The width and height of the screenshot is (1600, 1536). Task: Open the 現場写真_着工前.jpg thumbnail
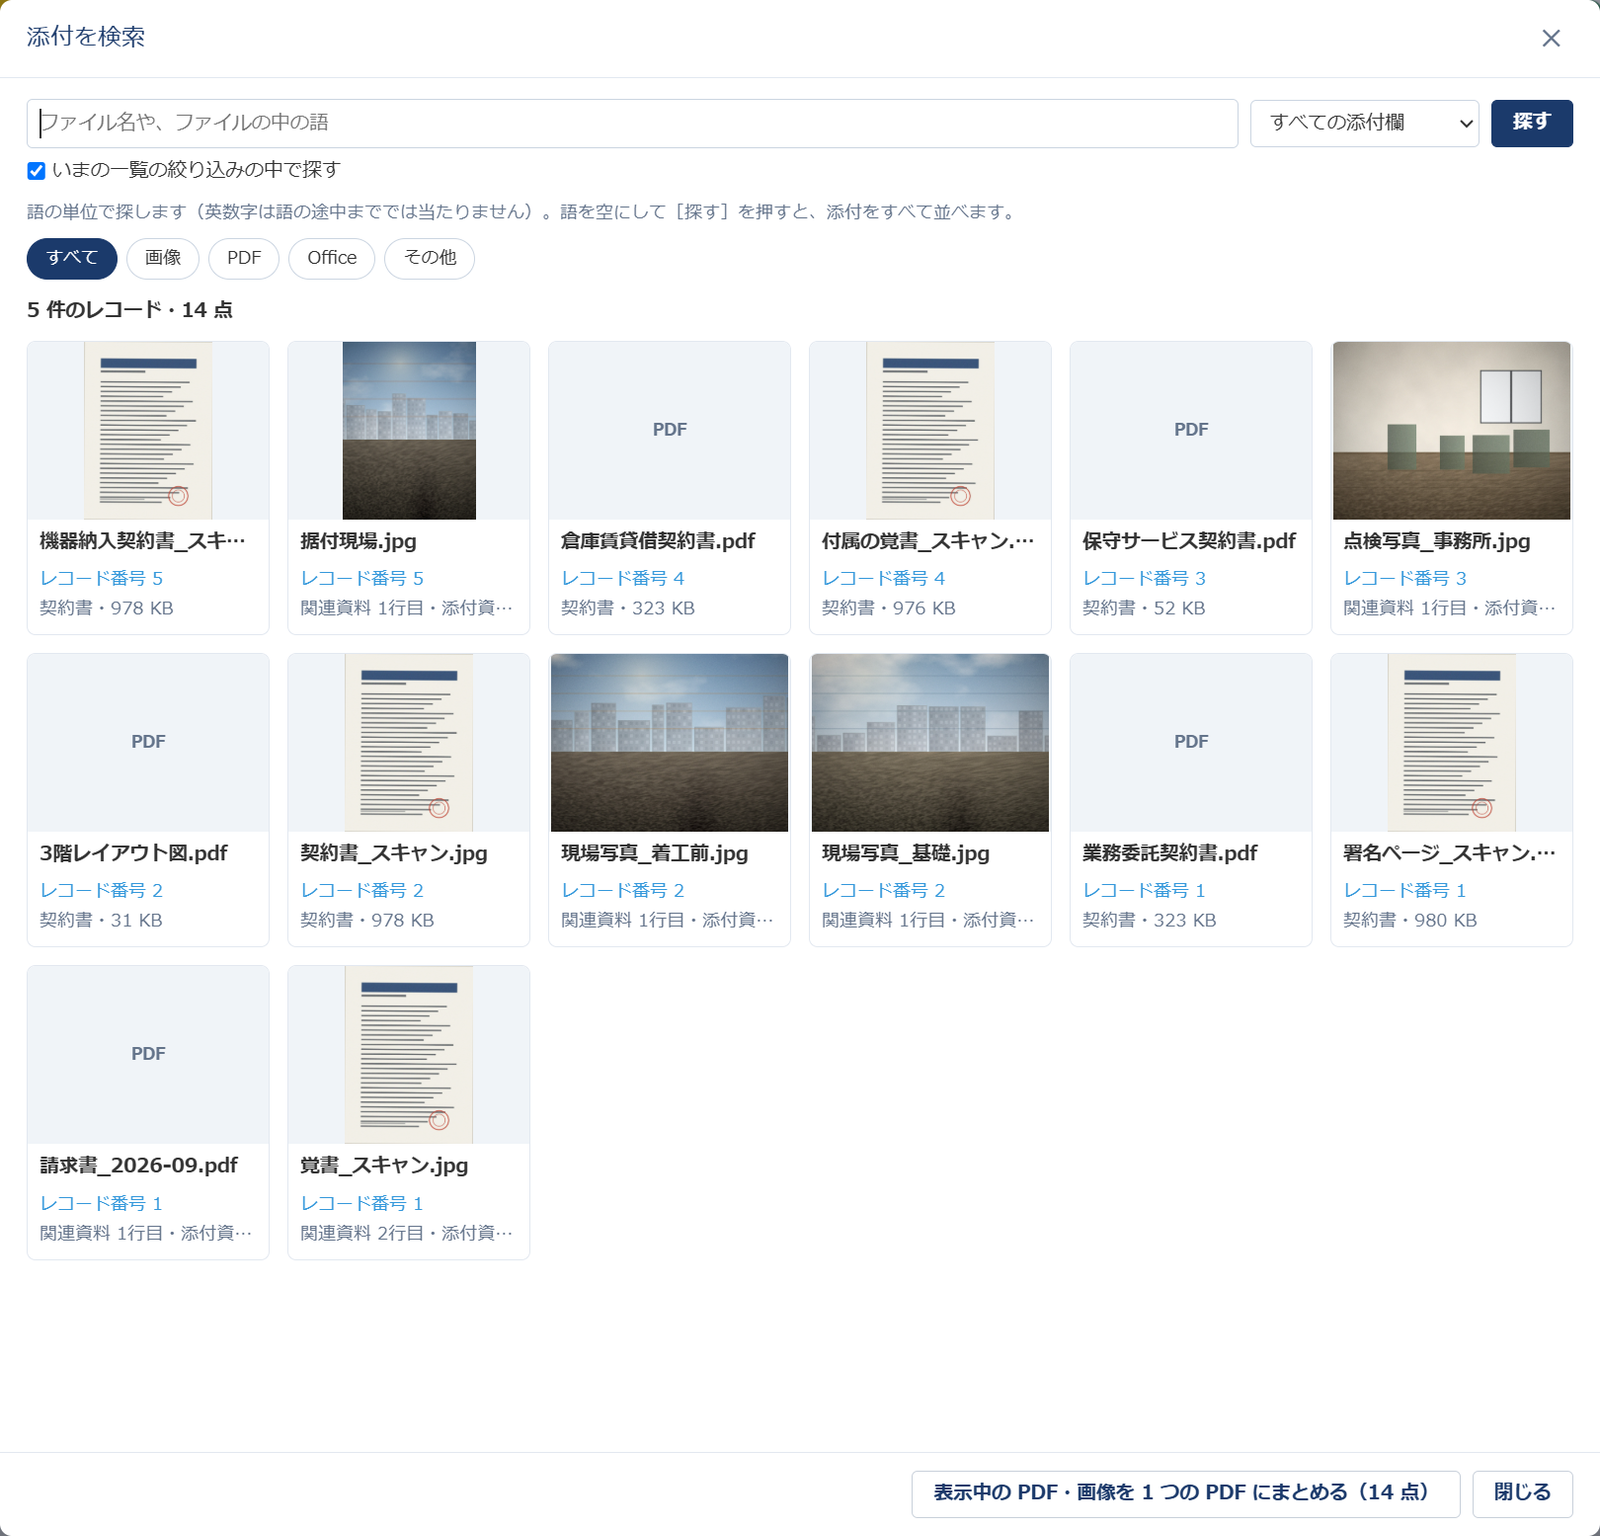[670, 742]
